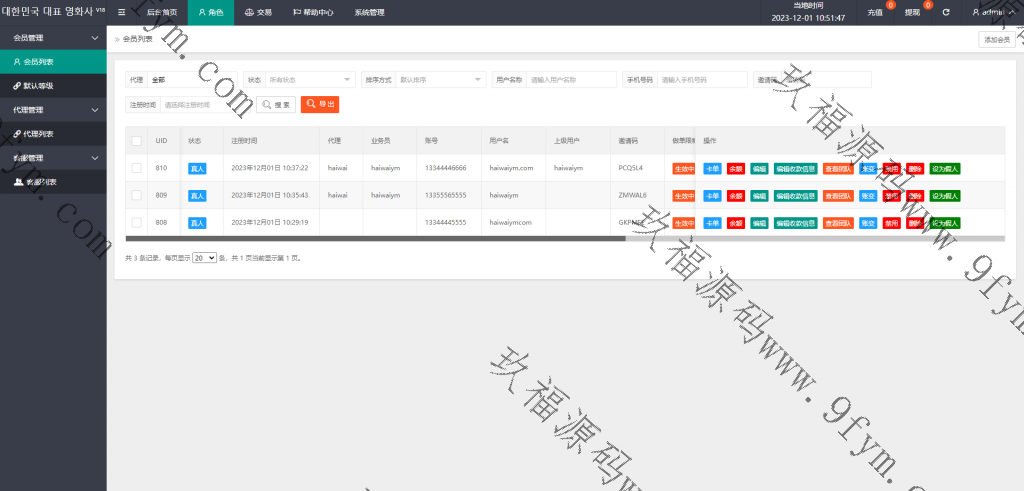
Task: Check the checkbox for UID 810 row
Action: 136,168
